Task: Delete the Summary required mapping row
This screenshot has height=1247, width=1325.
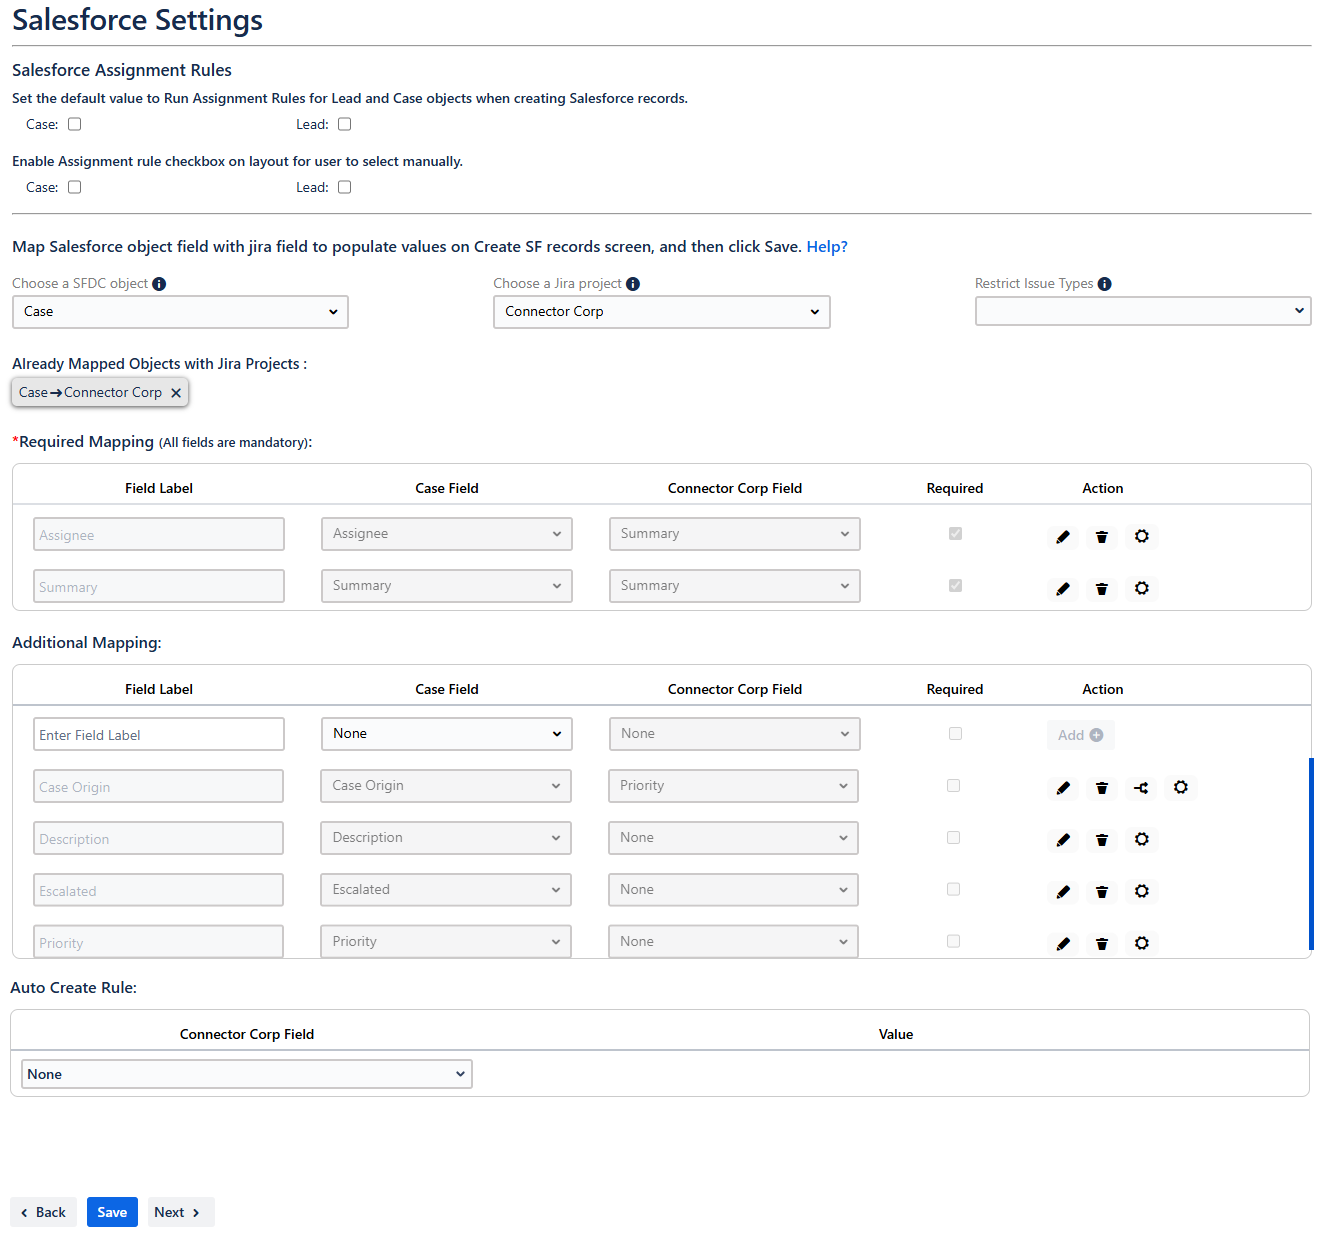Action: click(x=1102, y=589)
